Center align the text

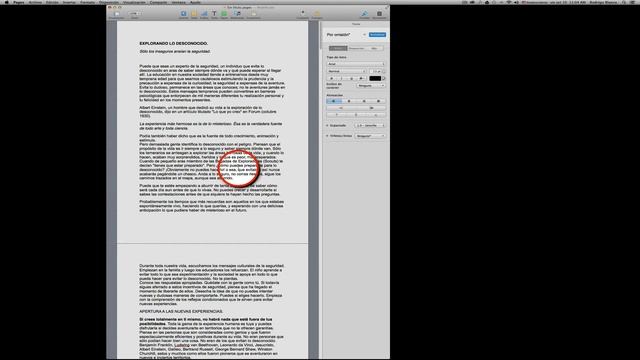[x=349, y=101]
